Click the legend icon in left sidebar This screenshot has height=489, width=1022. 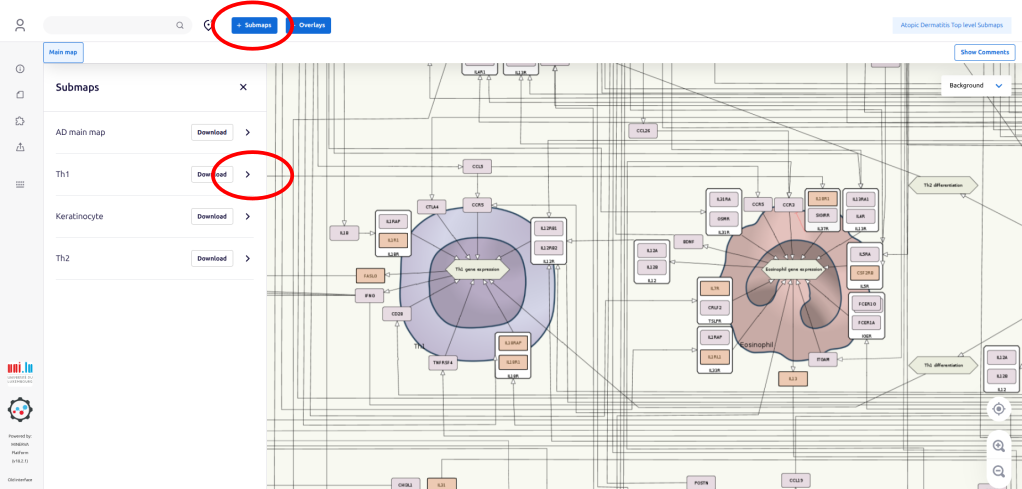click(x=20, y=95)
